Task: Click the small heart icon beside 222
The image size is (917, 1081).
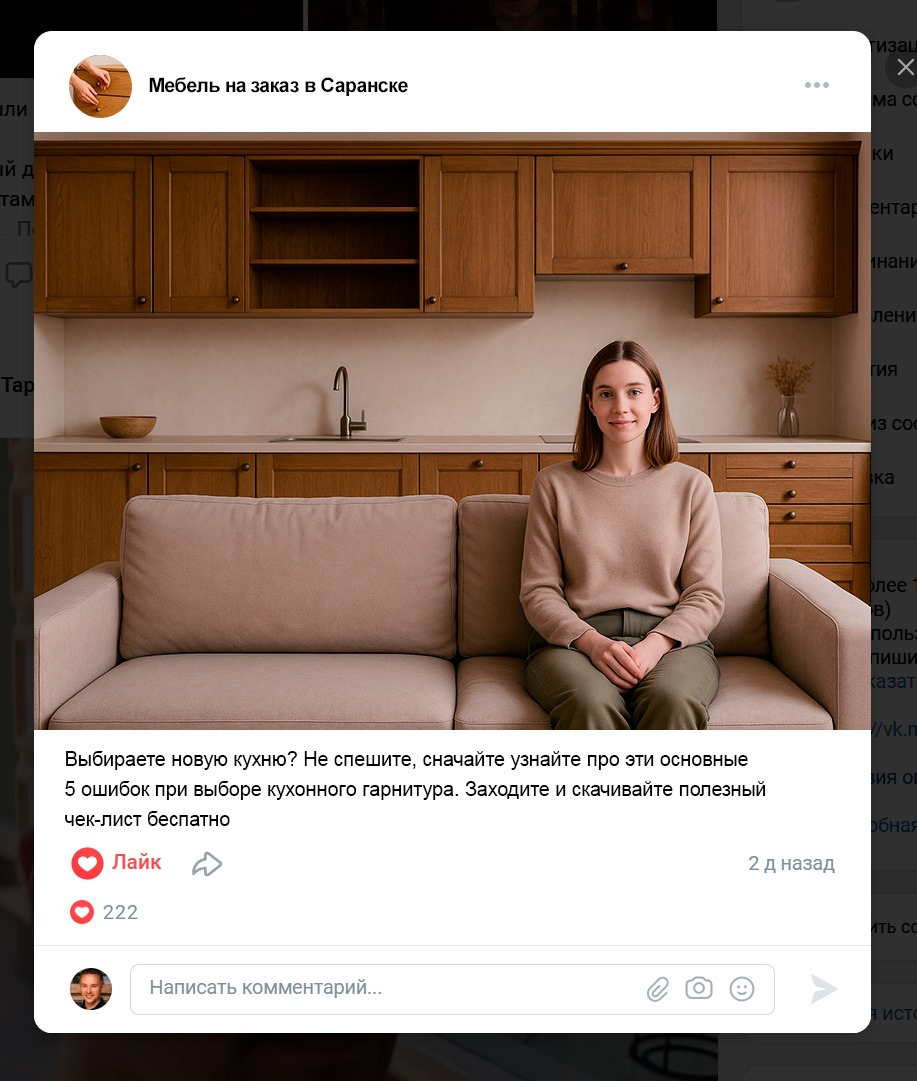Action: tap(81, 912)
